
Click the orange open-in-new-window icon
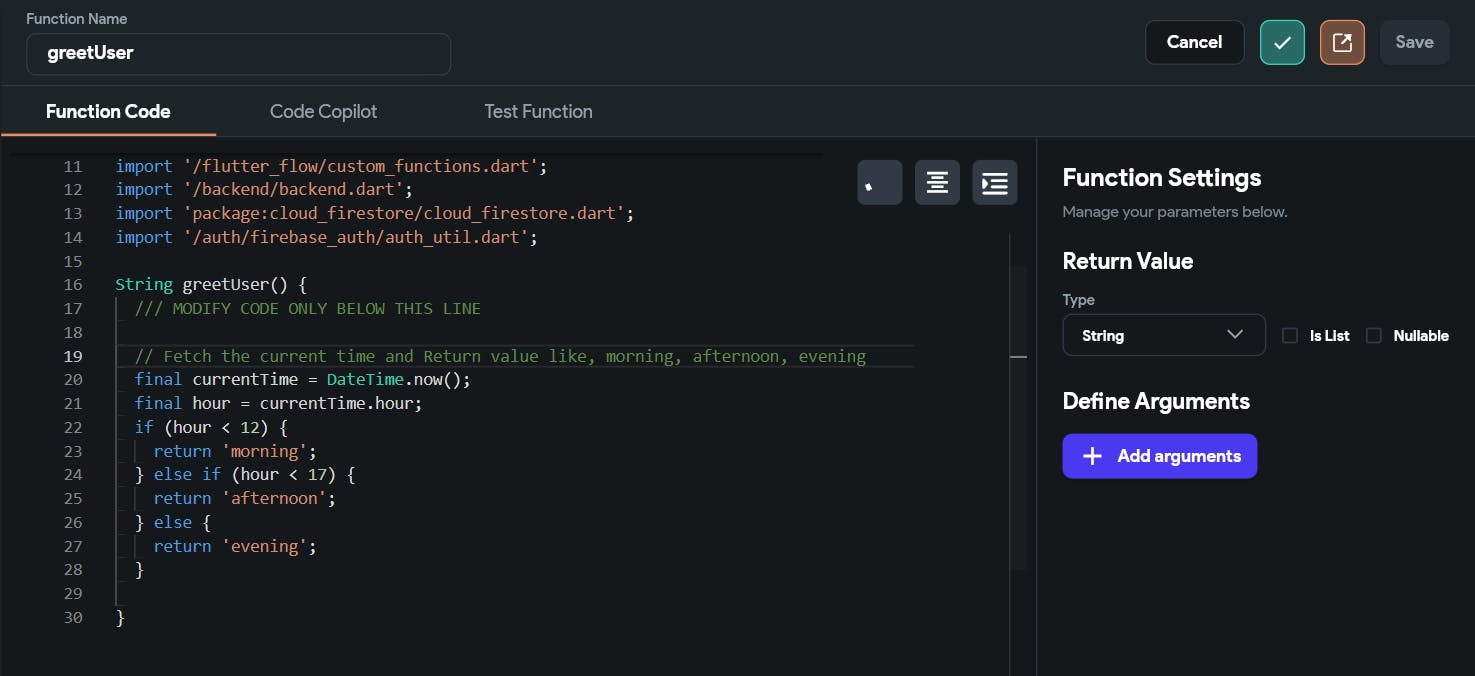[1342, 43]
